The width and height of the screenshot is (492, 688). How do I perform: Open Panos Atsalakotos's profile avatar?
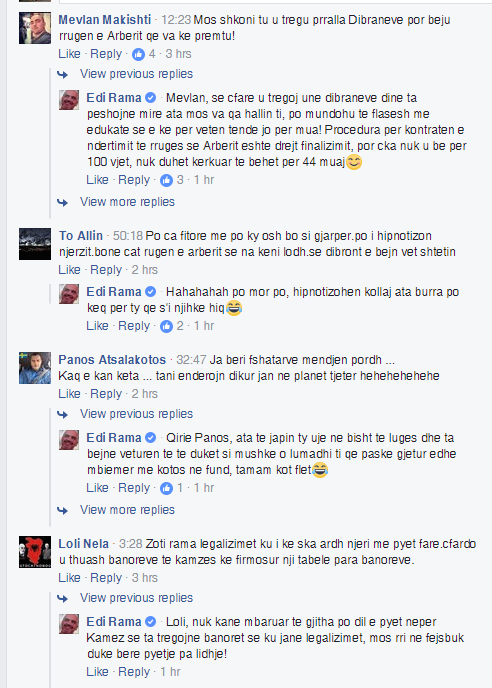(35, 368)
